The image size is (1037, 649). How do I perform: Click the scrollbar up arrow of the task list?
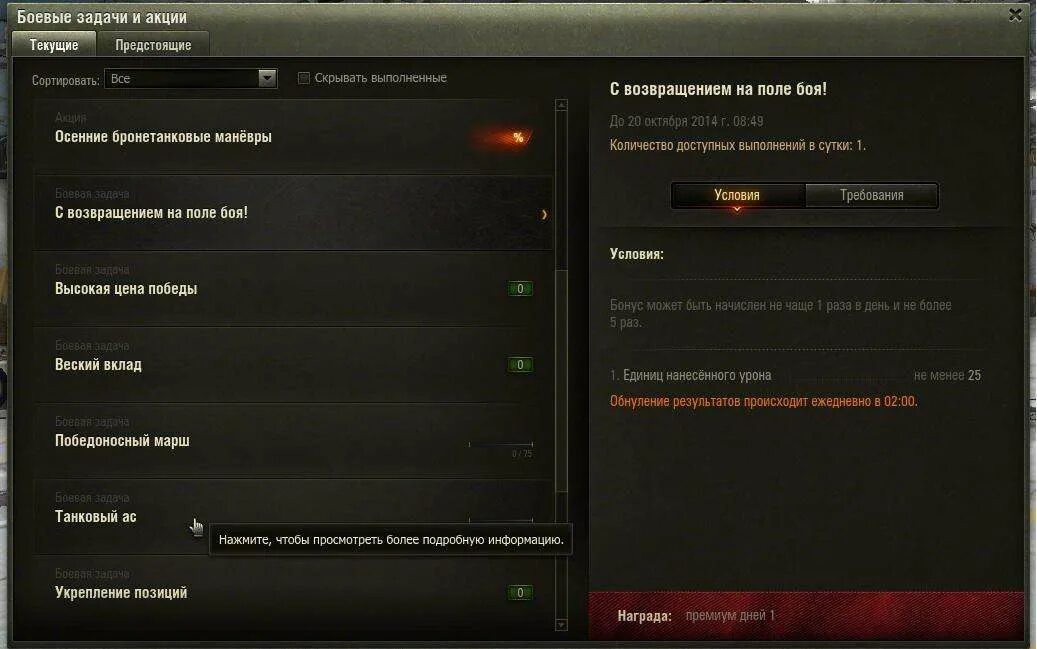(x=561, y=105)
